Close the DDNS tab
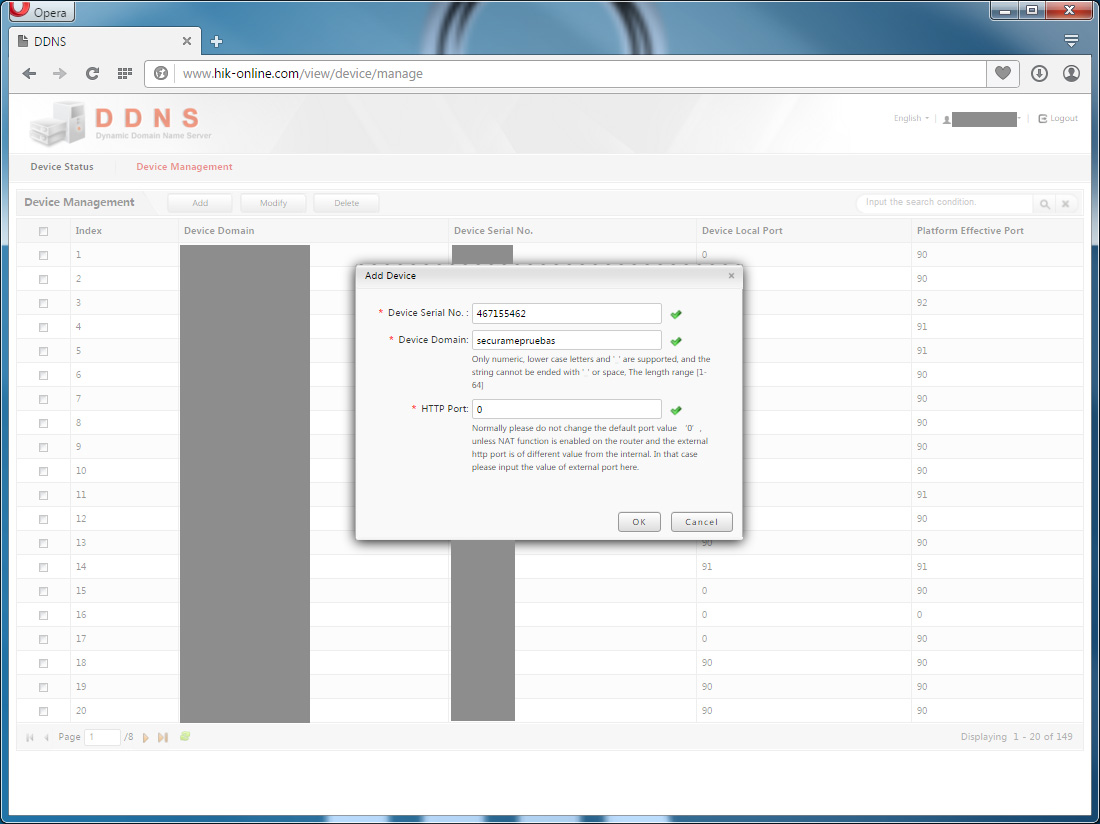The image size is (1100, 824). (x=187, y=41)
